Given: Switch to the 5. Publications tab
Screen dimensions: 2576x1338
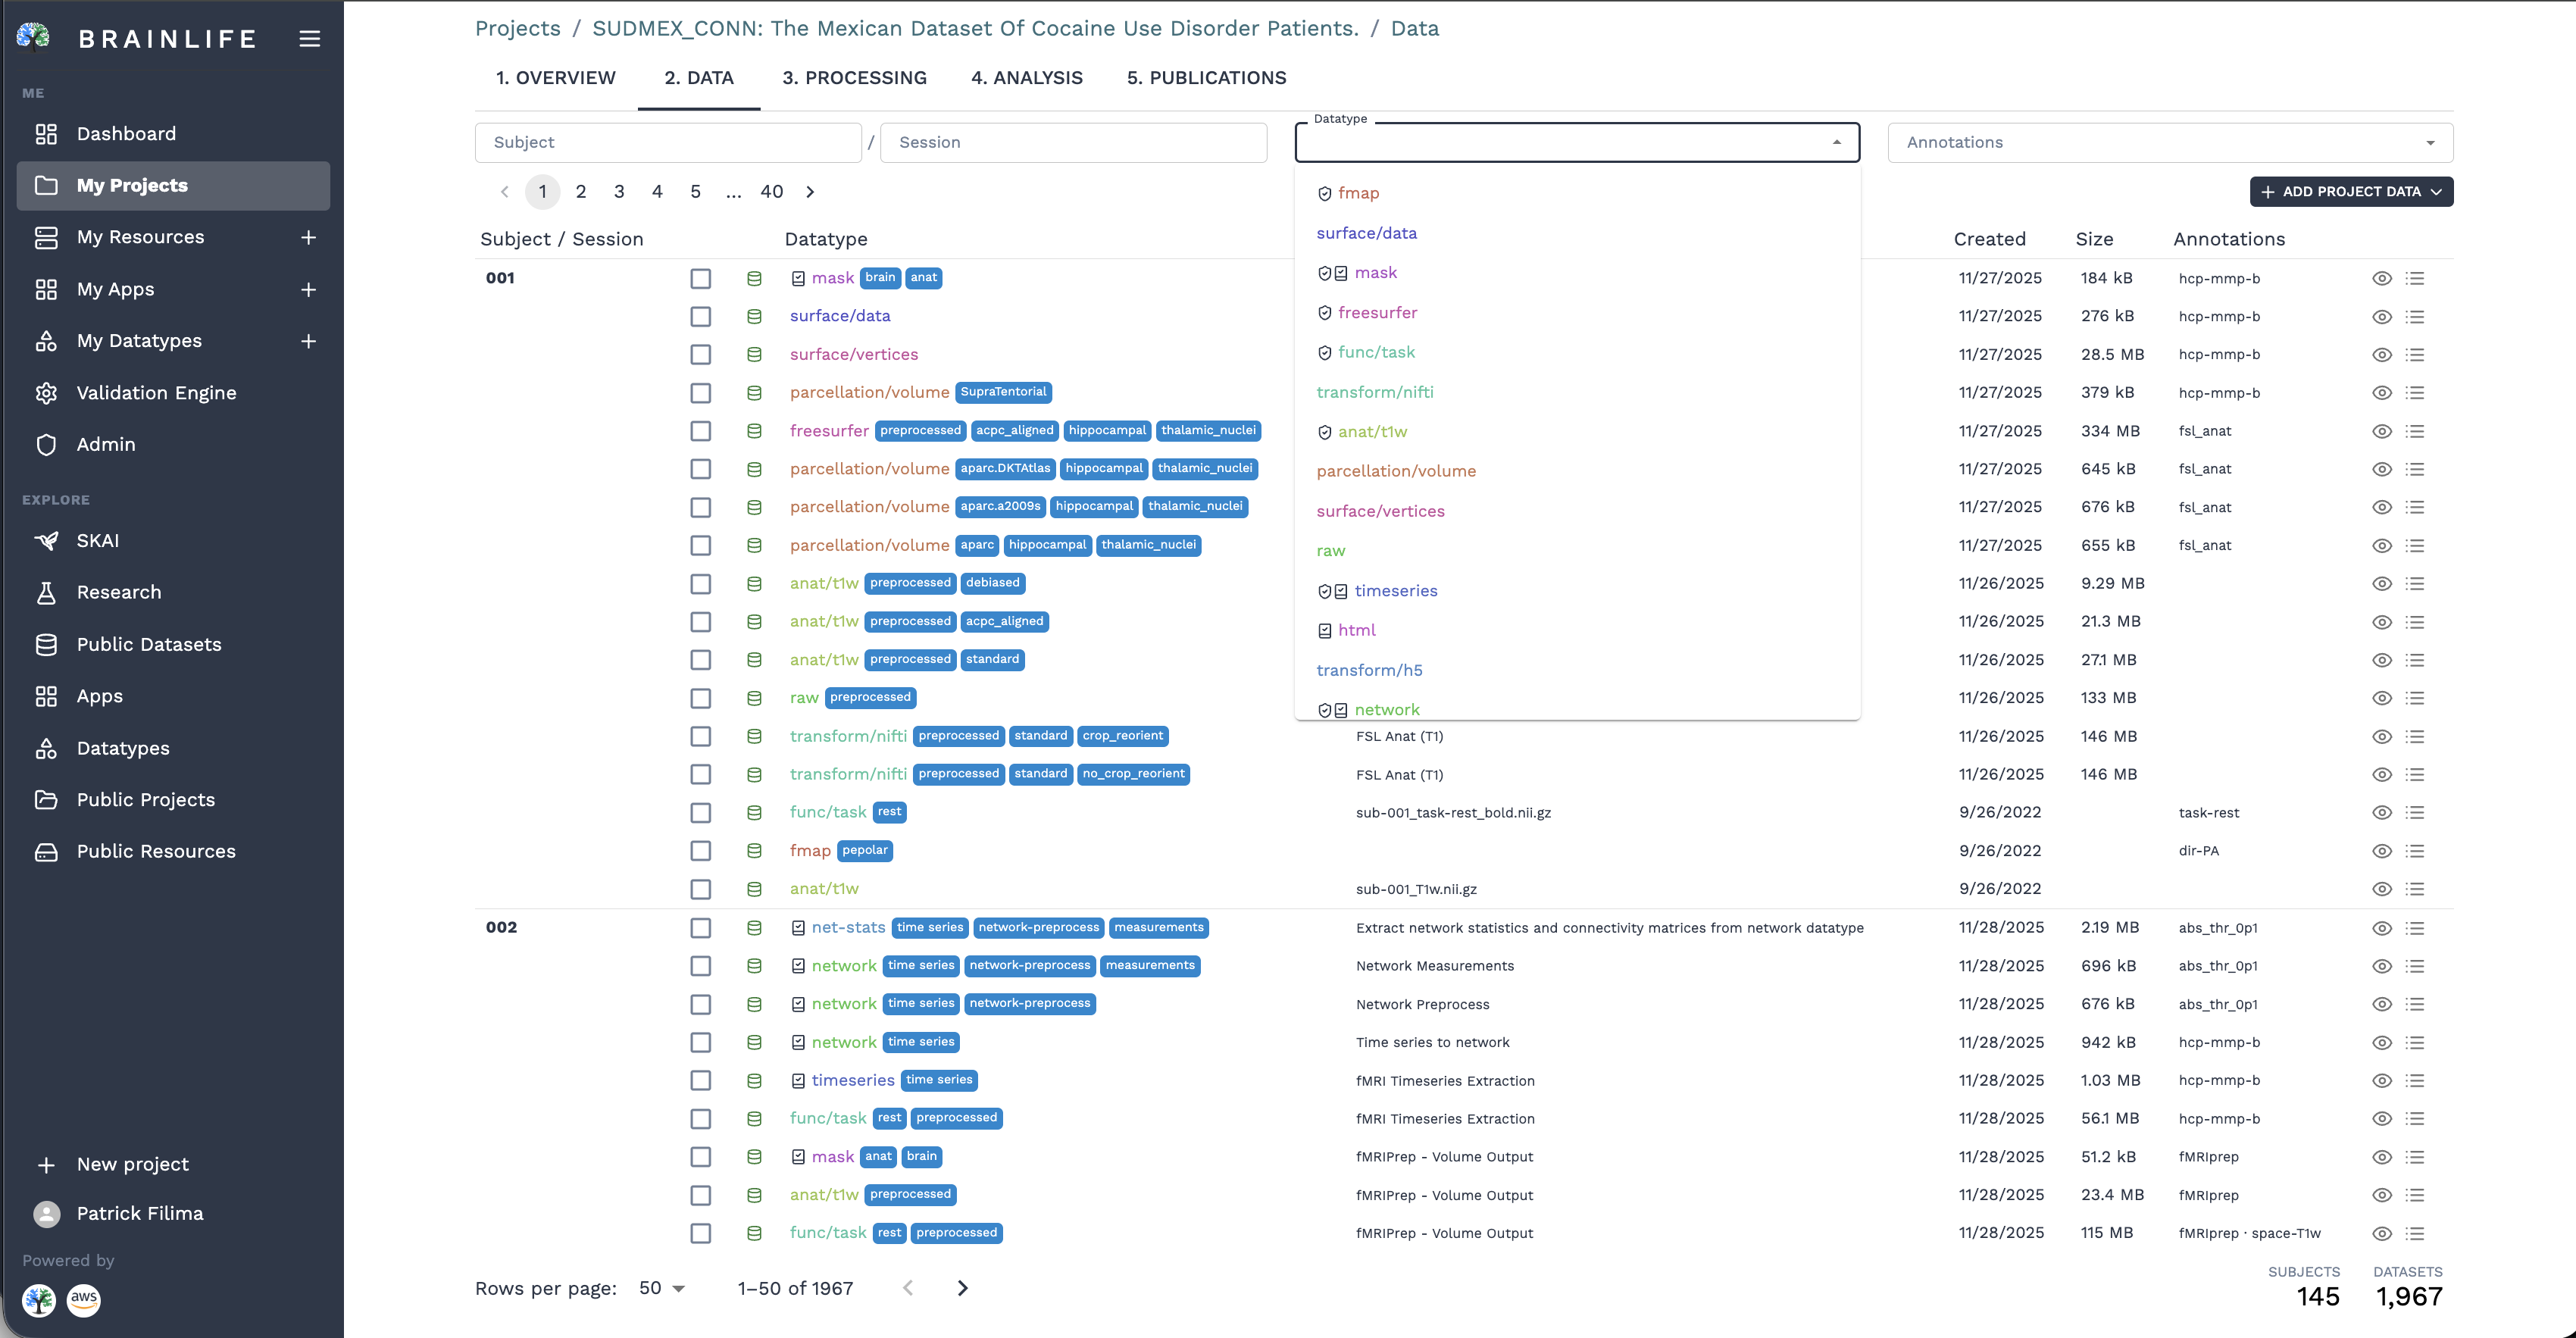Looking at the screenshot, I should (x=1207, y=78).
